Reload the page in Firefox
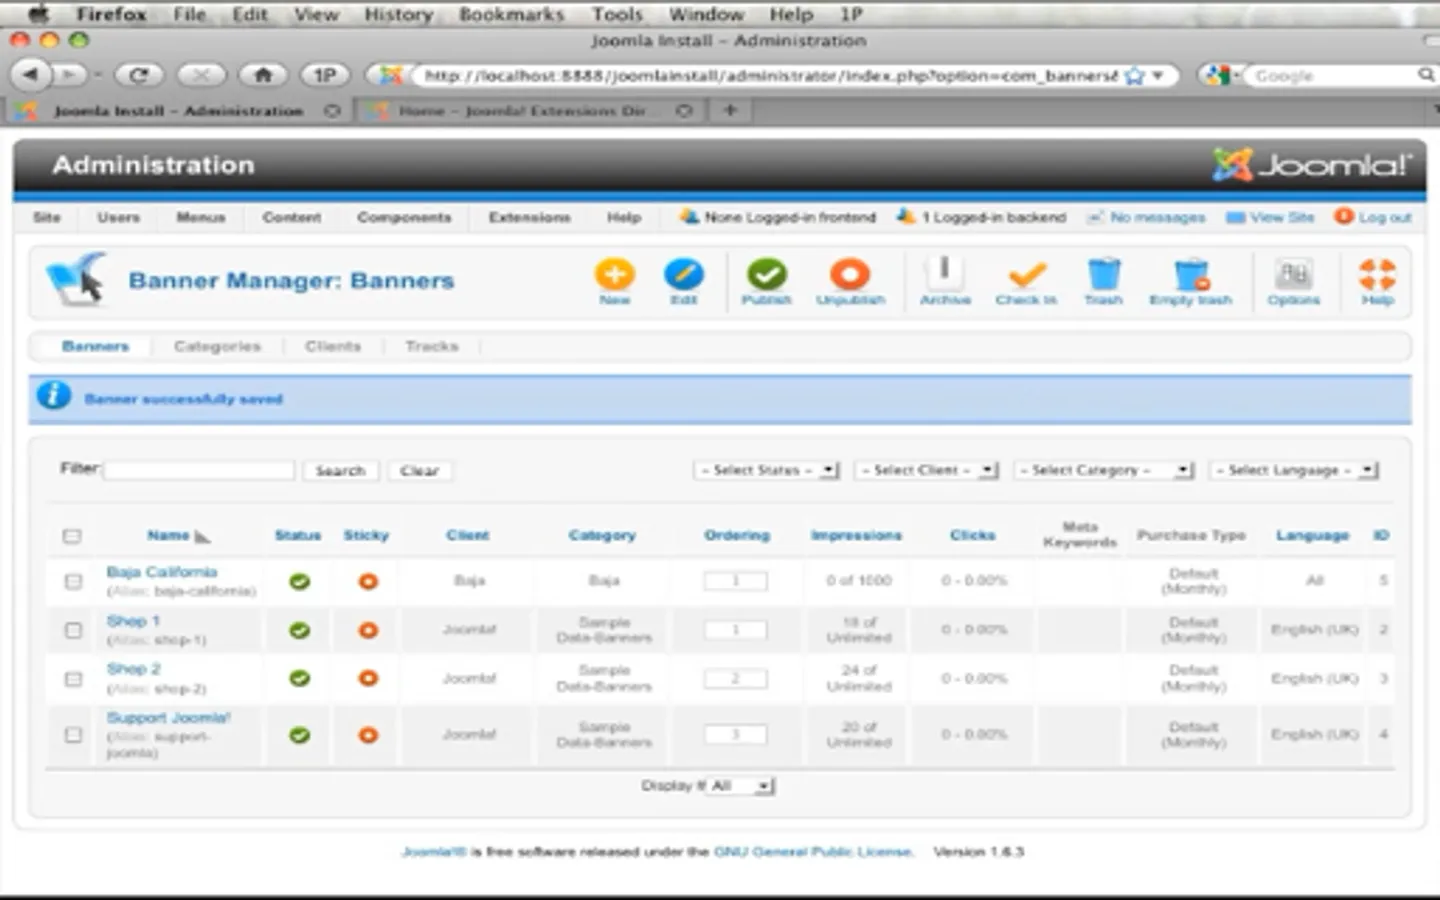The image size is (1440, 900). (x=139, y=75)
